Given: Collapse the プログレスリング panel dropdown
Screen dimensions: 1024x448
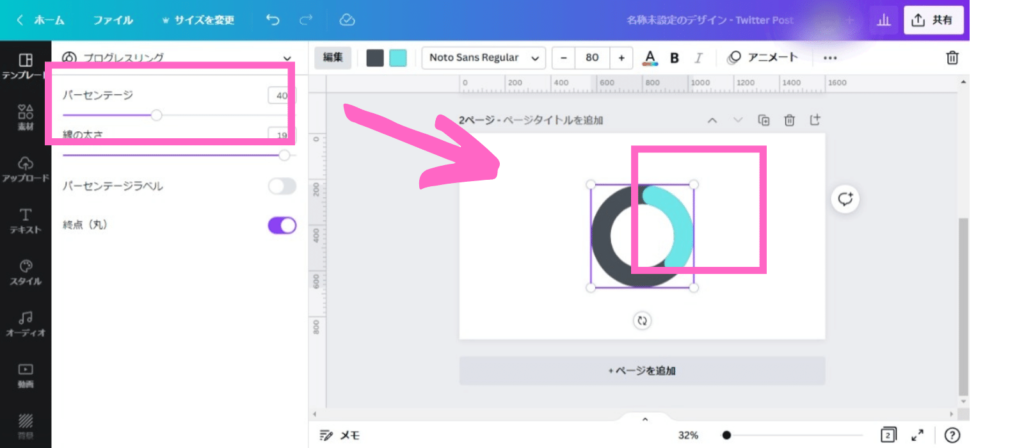Looking at the screenshot, I should (x=287, y=58).
